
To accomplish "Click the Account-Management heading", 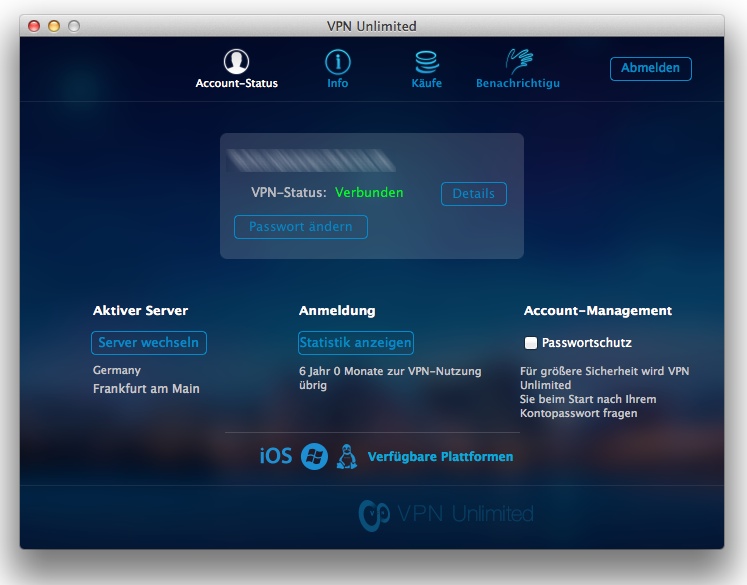I will (598, 311).
